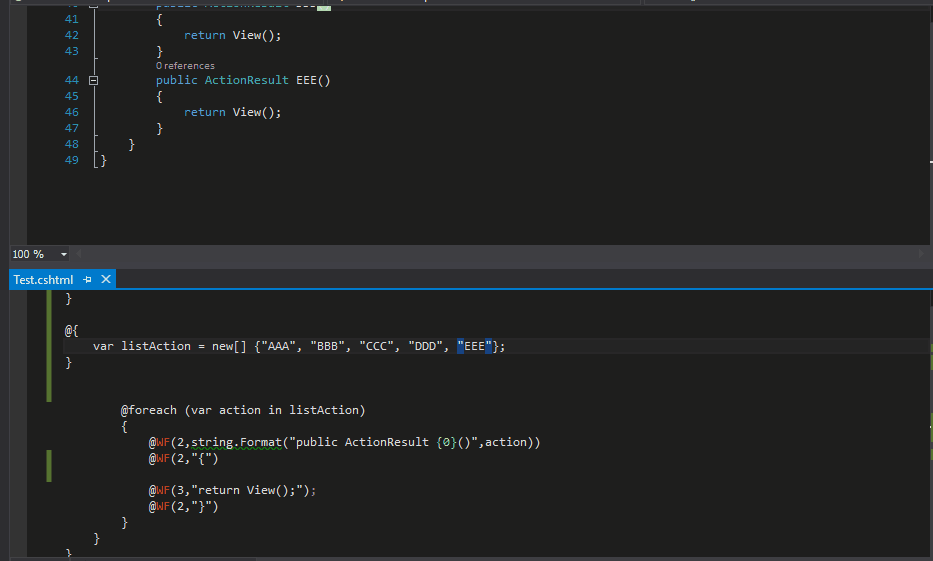The height and width of the screenshot is (561, 933).
Task: Click the left horizontal scroll arrow
Action: point(79,254)
